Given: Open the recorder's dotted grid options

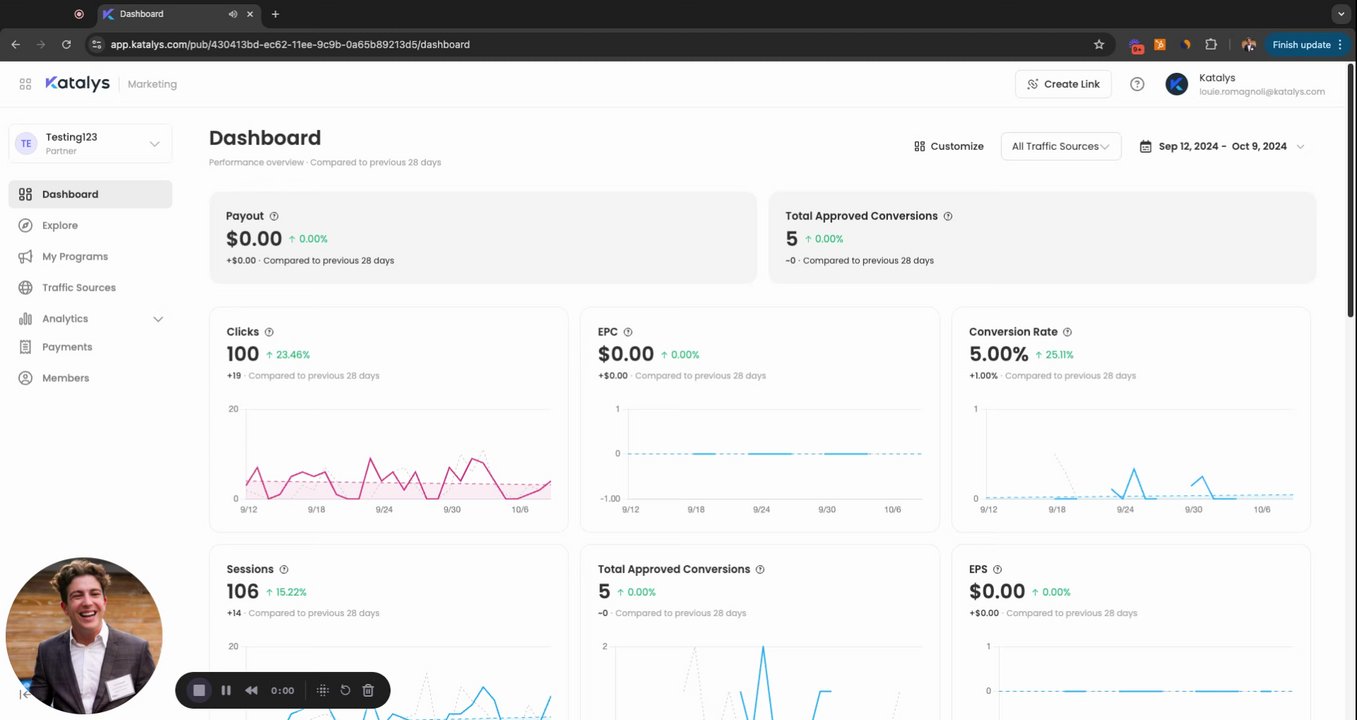Looking at the screenshot, I should (322, 690).
